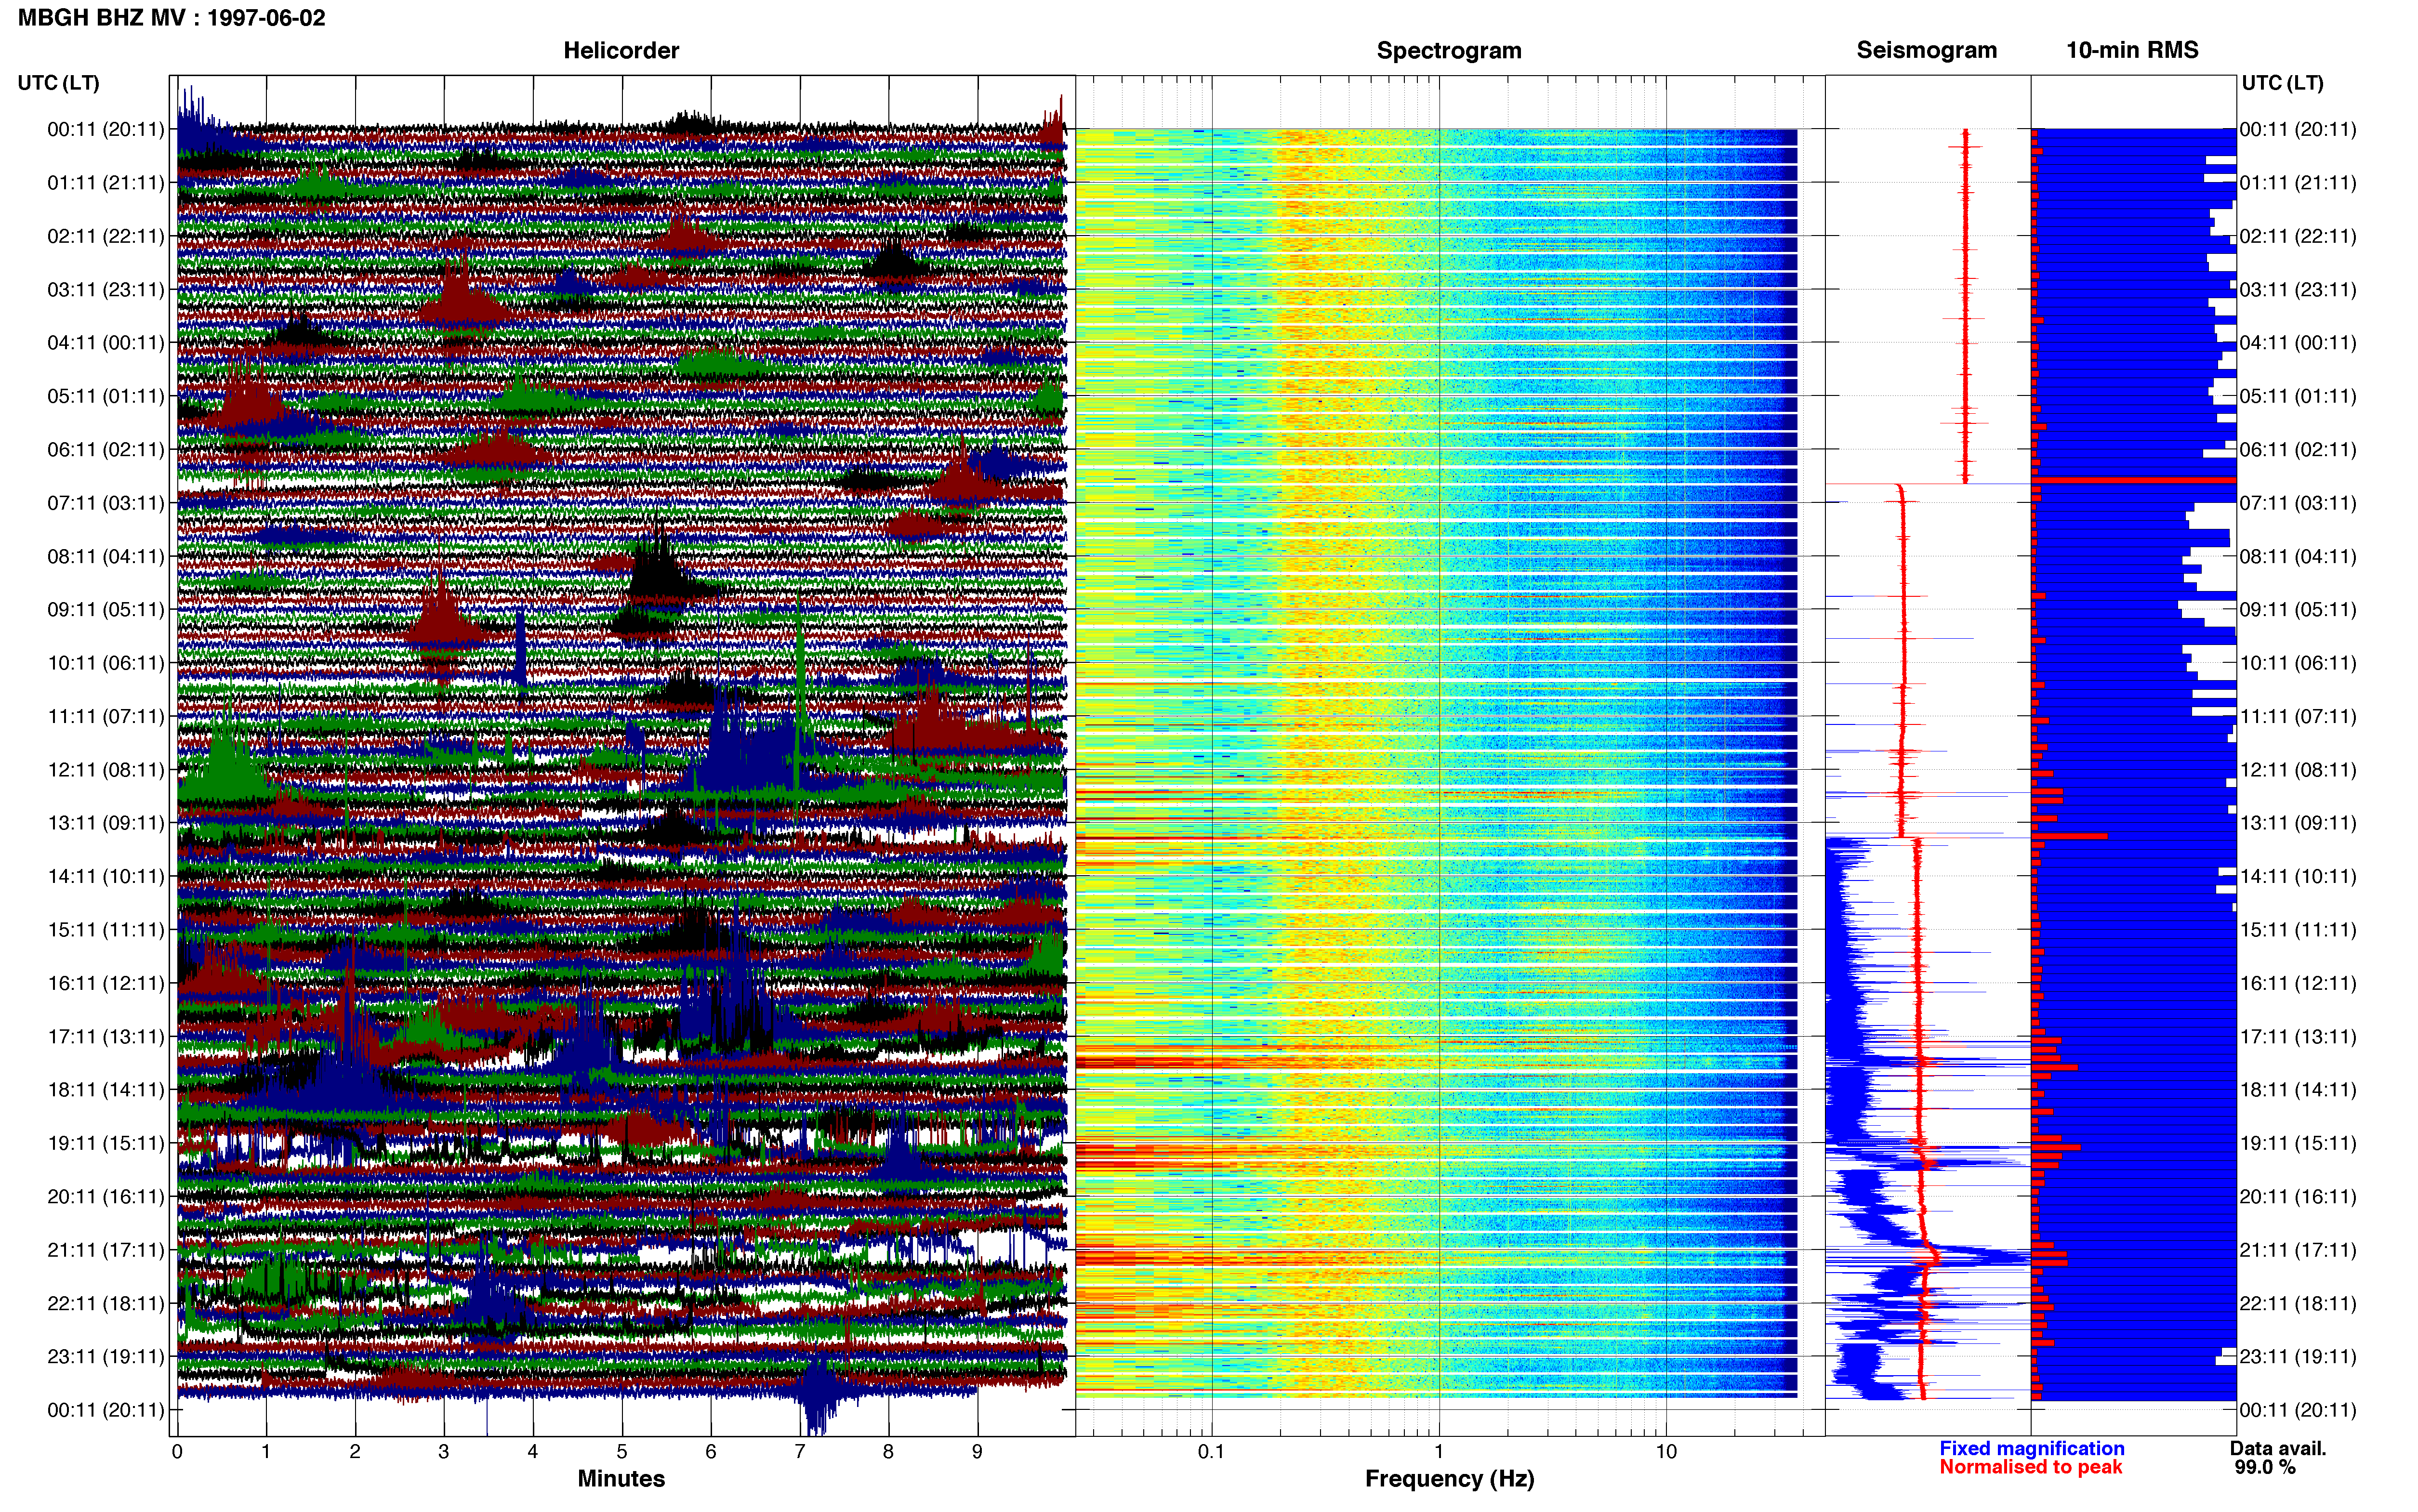This screenshot has height=1512, width=2418.
Task: Click the 'Fixed magnification' legend text
Action: click(2031, 1448)
